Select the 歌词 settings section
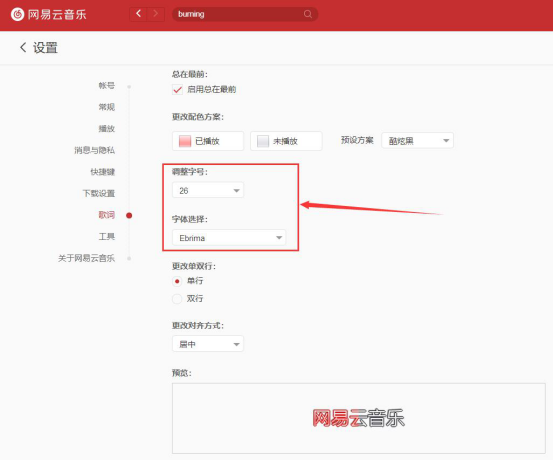The height and width of the screenshot is (460, 553). [x=107, y=215]
